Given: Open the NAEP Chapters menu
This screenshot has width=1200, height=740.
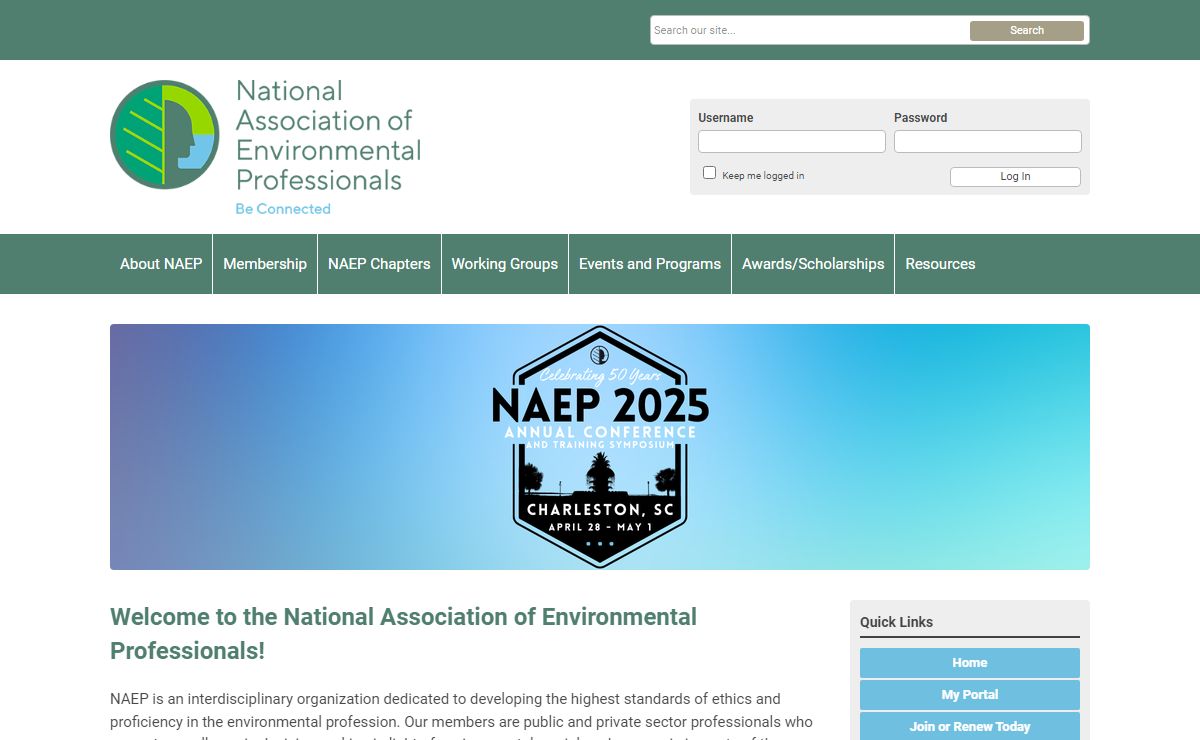Looking at the screenshot, I should 379,264.
